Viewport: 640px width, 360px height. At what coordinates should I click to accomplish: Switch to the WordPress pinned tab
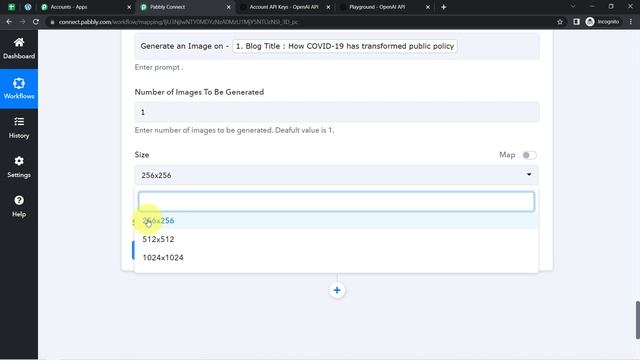click(x=28, y=7)
